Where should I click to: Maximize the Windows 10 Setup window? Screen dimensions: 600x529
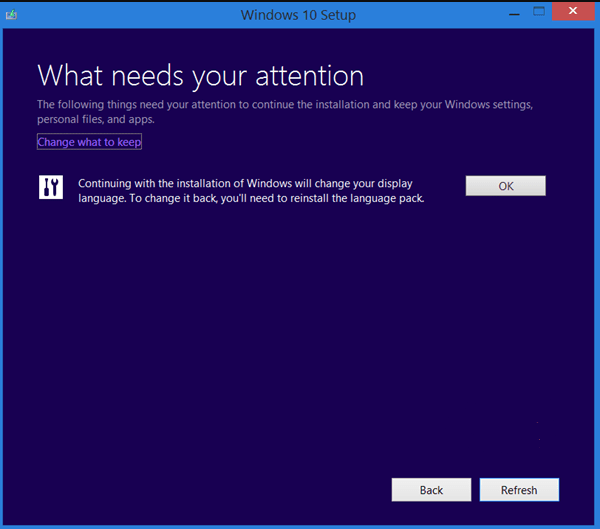click(539, 12)
